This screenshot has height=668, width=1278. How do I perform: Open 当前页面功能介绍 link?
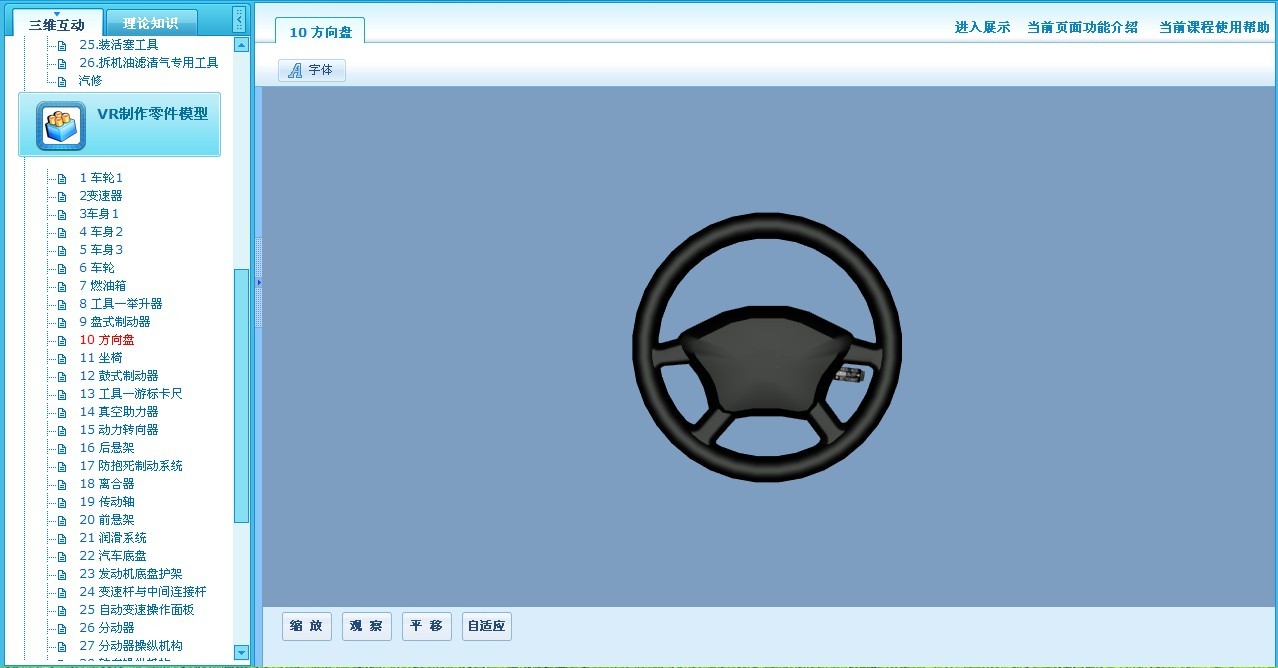pos(1082,27)
